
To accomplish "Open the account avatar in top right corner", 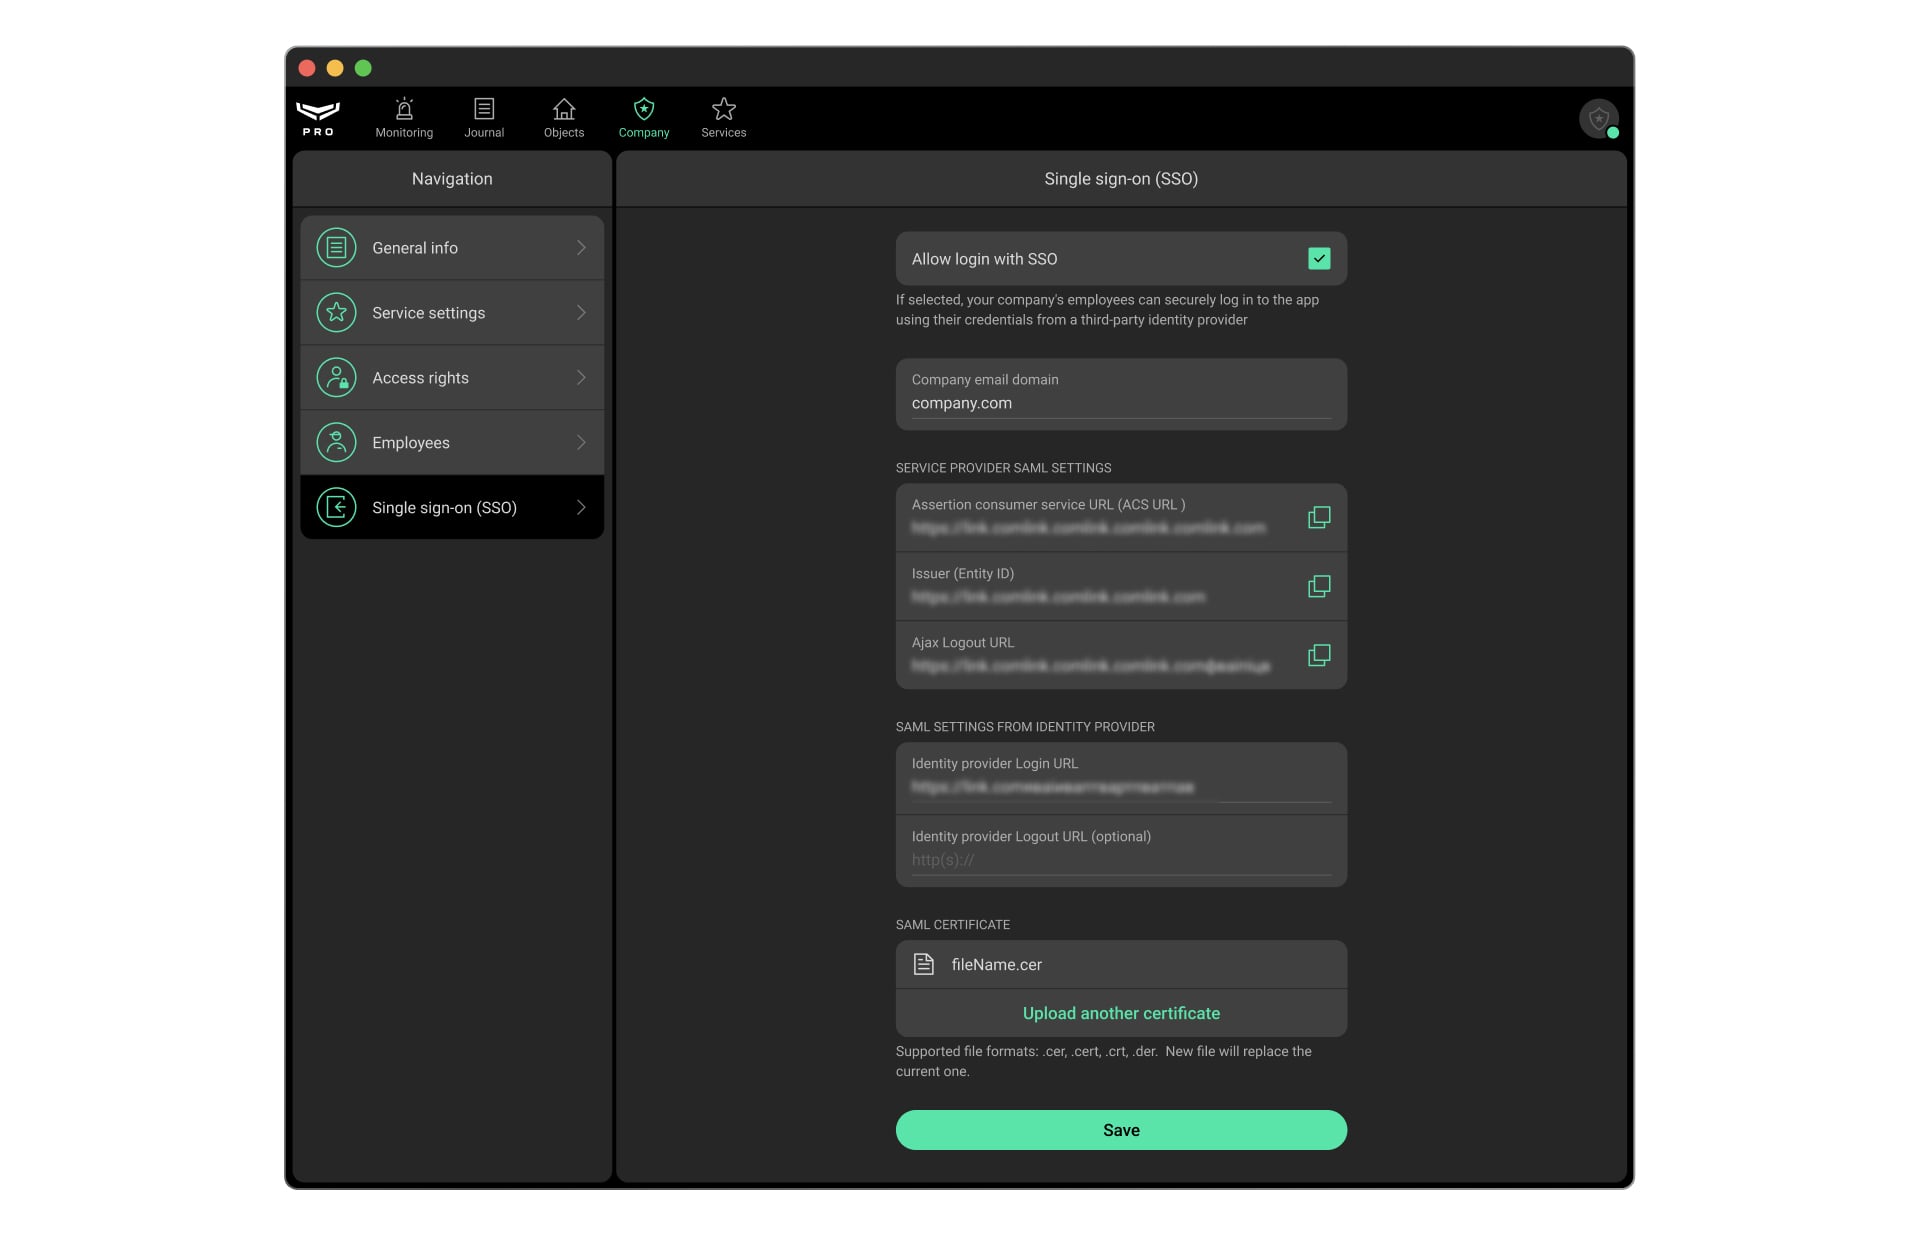I will tap(1597, 118).
